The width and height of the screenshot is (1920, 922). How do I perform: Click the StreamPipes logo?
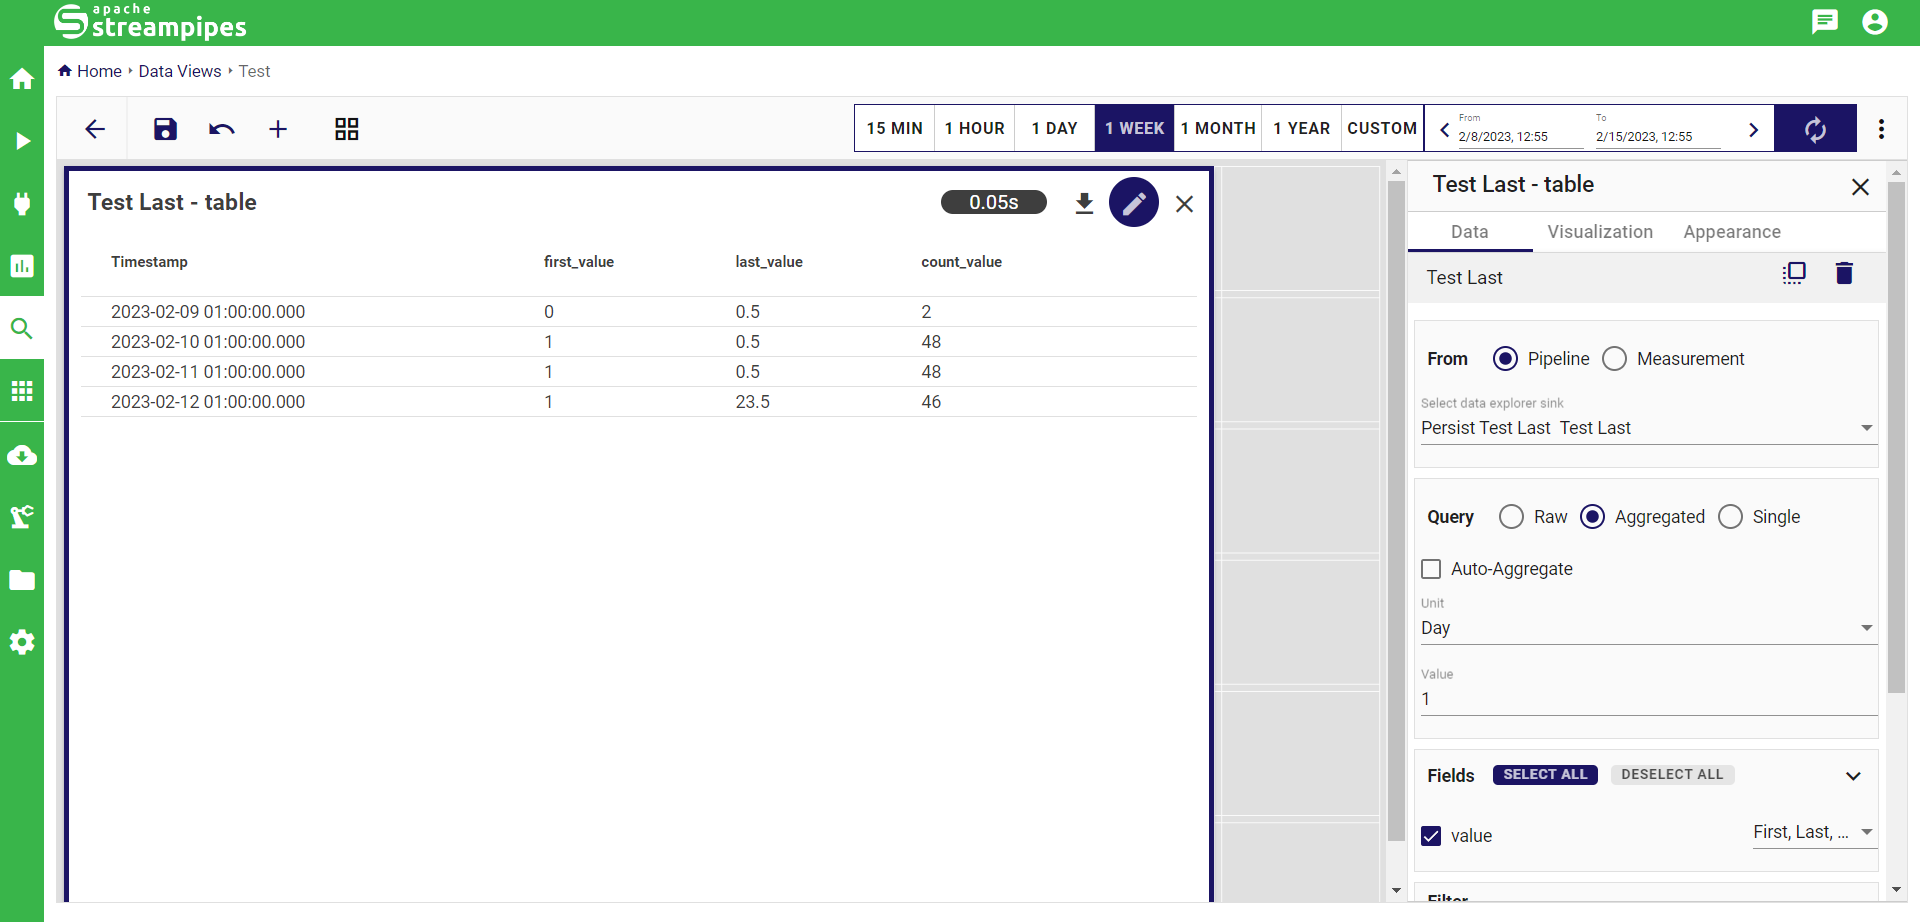[x=150, y=22]
